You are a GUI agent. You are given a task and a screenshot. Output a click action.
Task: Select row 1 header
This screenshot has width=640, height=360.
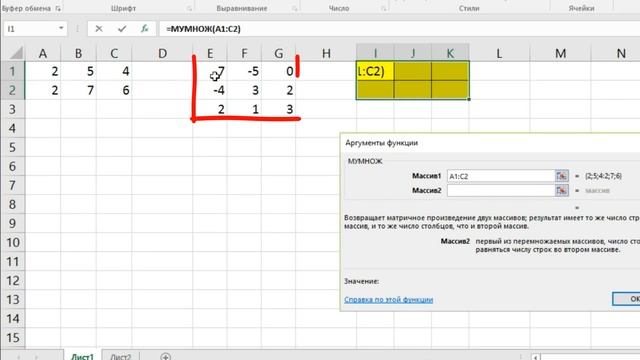12,71
